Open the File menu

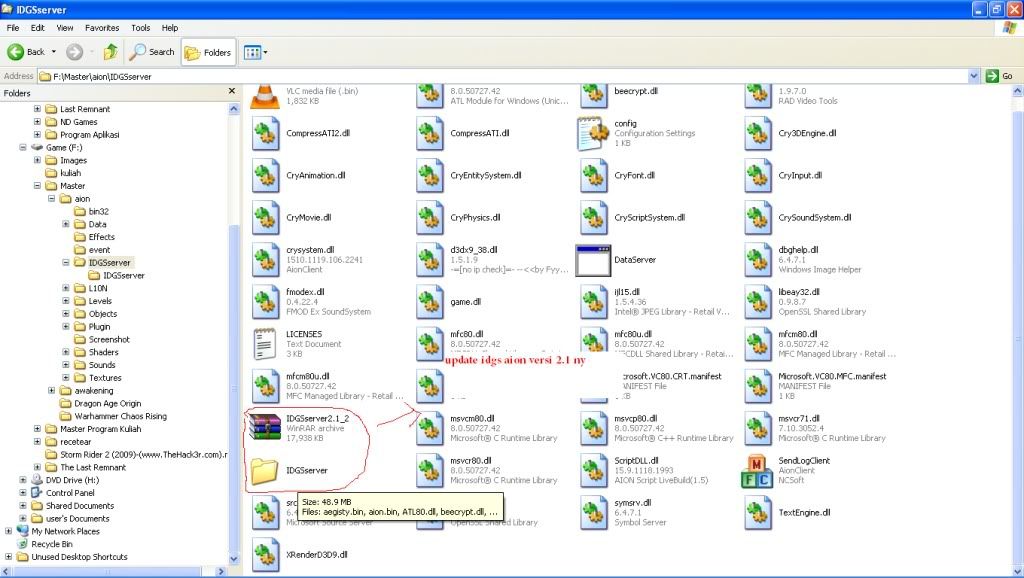pyautogui.click(x=13, y=27)
